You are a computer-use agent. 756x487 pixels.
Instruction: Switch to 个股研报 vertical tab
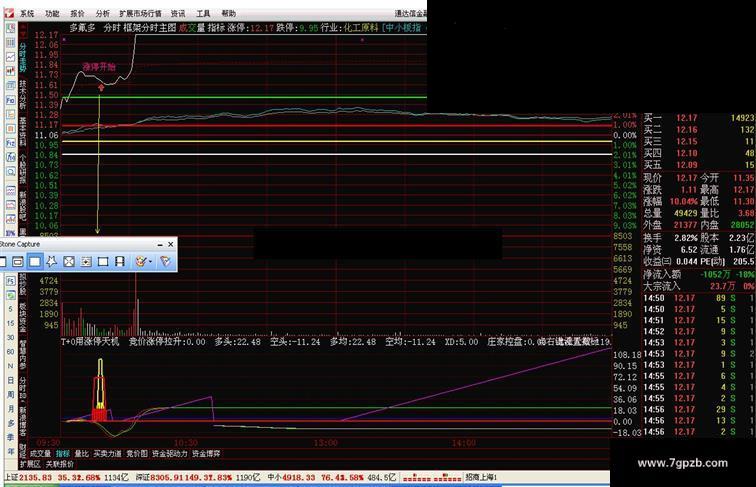tap(23, 169)
